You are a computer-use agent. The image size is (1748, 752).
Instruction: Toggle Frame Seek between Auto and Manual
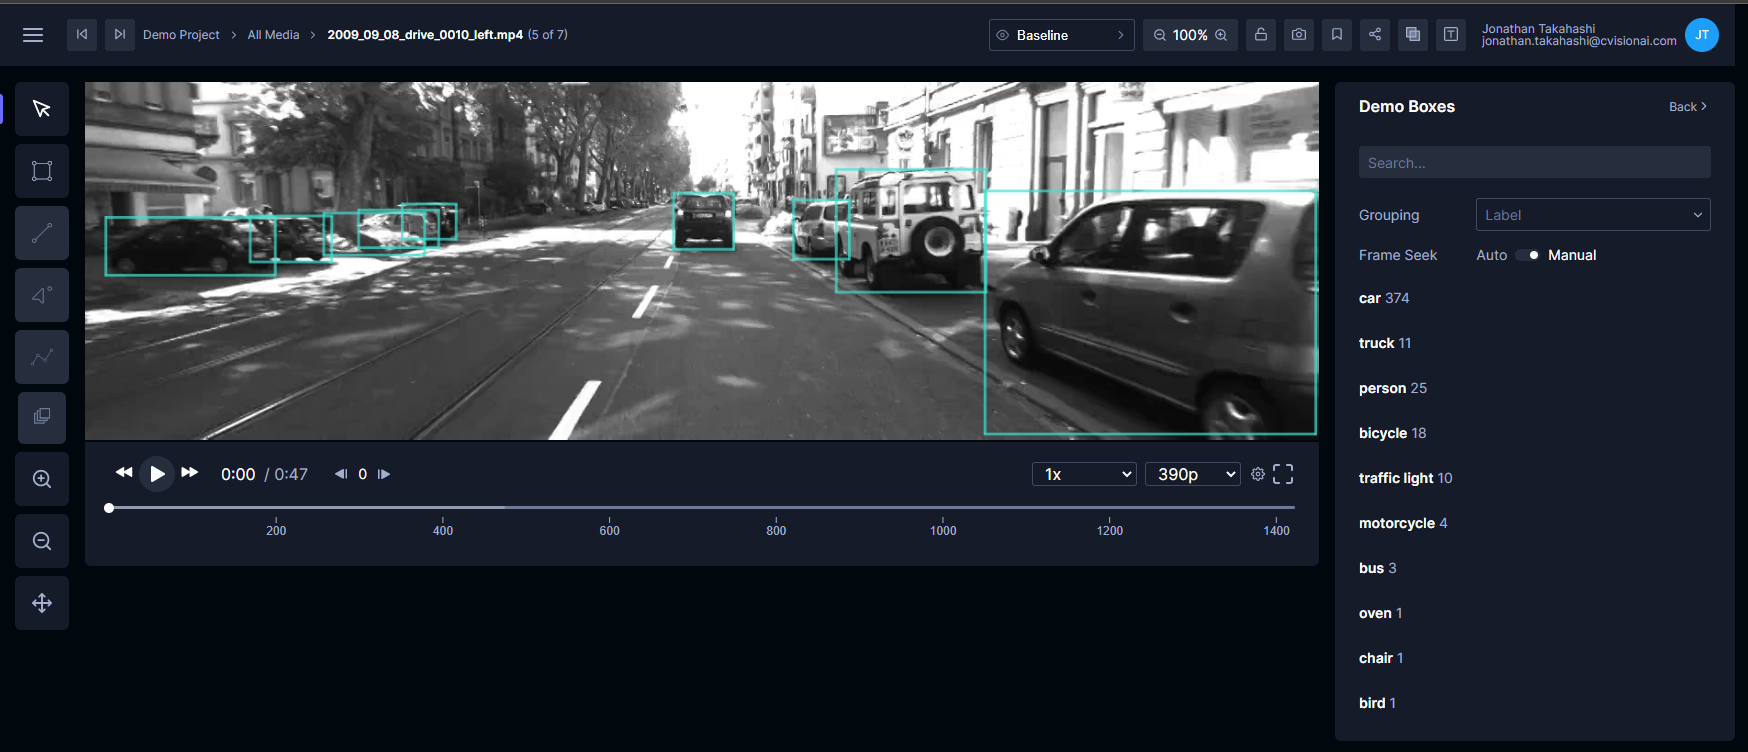click(1527, 255)
